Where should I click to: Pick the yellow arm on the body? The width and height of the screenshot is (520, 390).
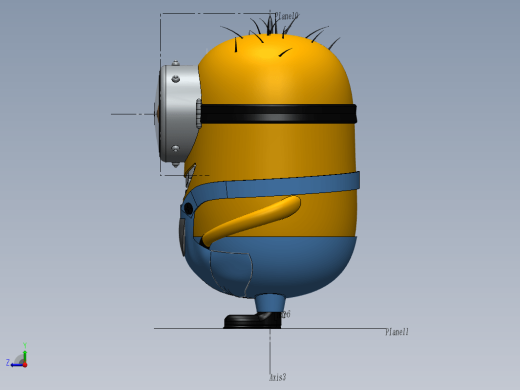pyautogui.click(x=251, y=220)
